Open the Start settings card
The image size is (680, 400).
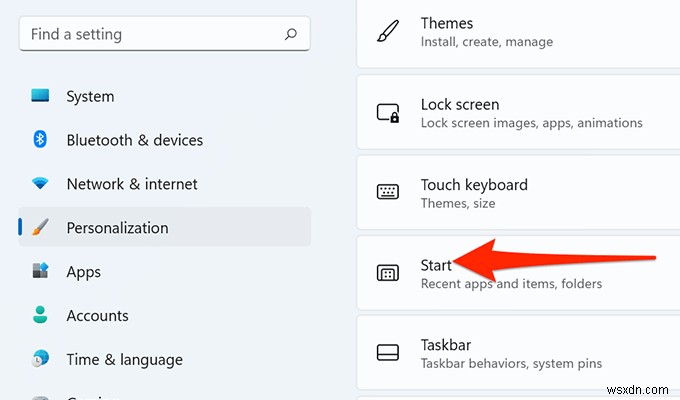518,273
